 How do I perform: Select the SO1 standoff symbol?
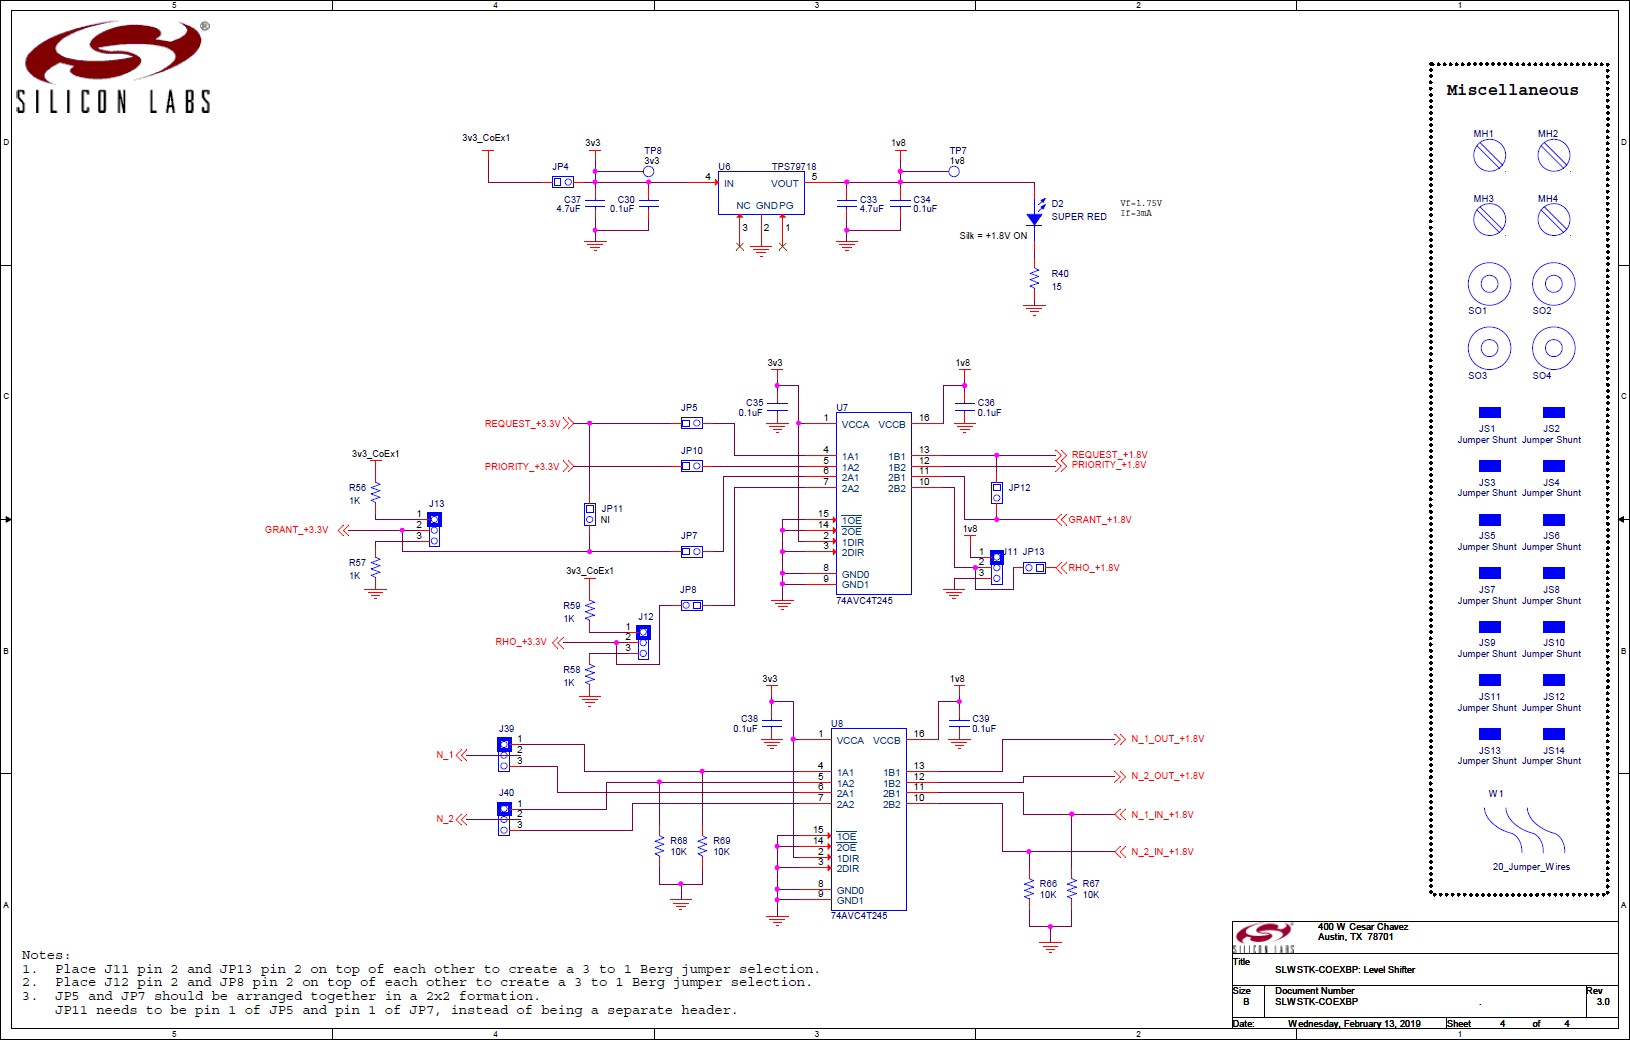(x=1489, y=284)
